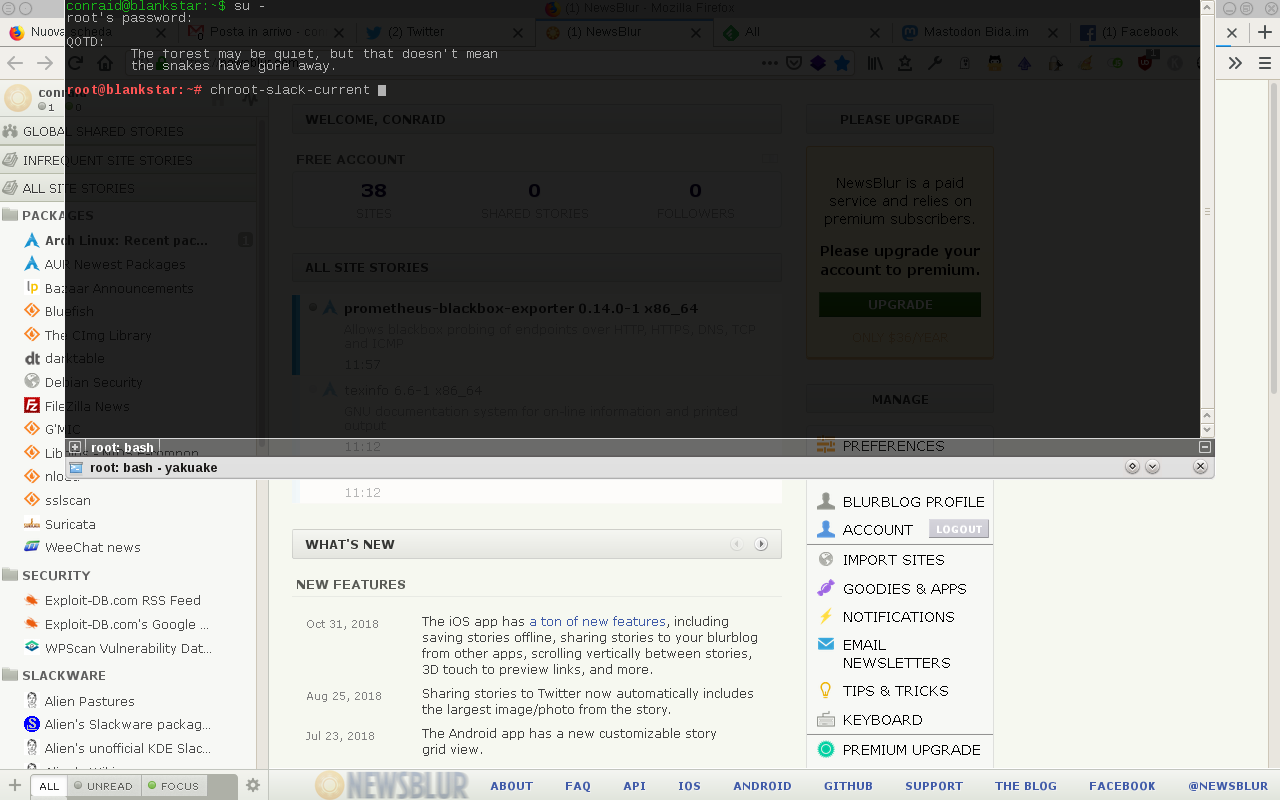
Task: Click the Premium Upgrade green circle icon
Action: (826, 749)
